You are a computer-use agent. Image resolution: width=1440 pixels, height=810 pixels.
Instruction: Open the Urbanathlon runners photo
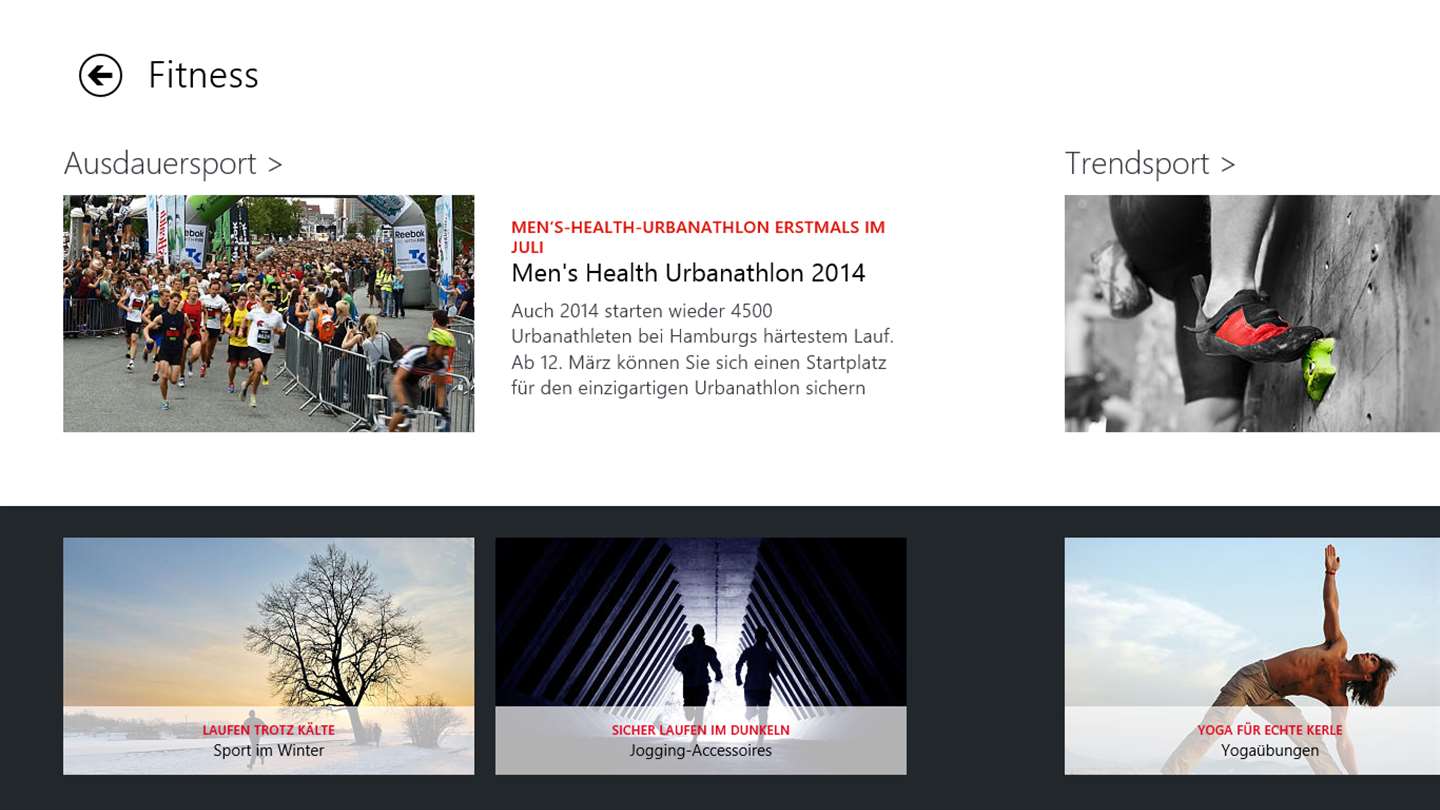268,313
